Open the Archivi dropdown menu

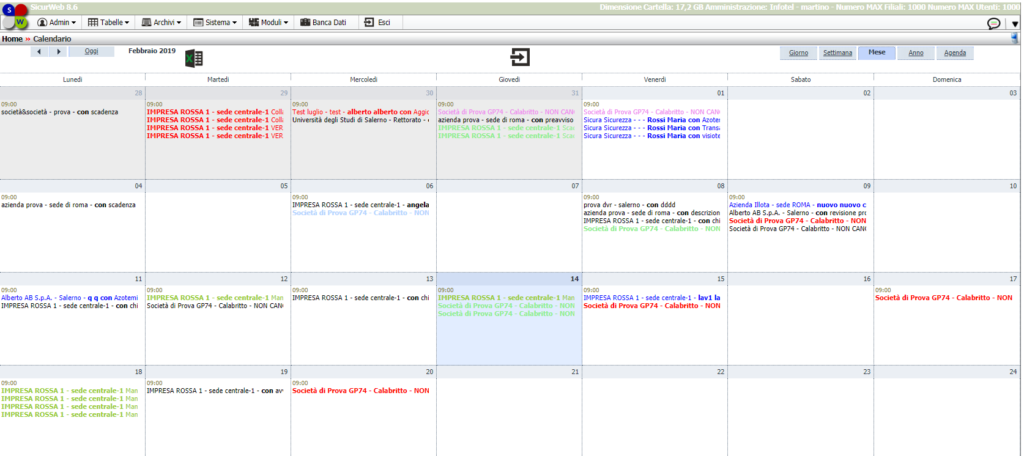[x=161, y=22]
